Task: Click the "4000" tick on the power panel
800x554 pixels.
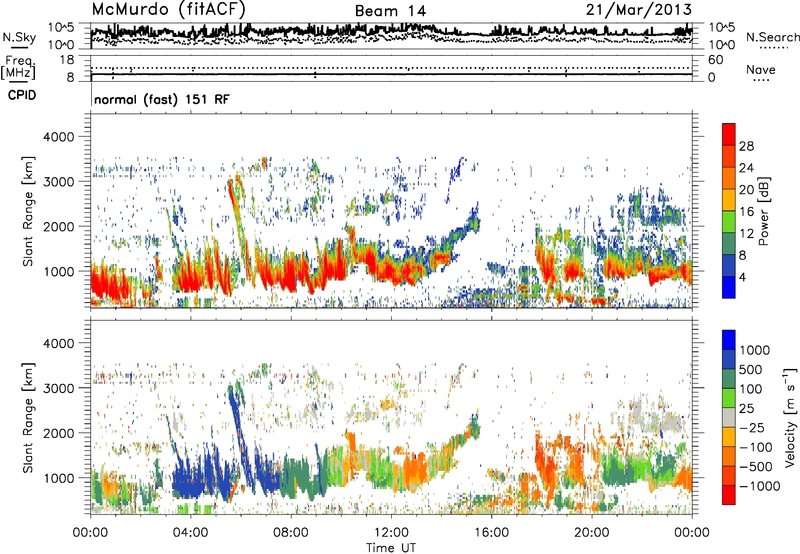Action: (59, 137)
